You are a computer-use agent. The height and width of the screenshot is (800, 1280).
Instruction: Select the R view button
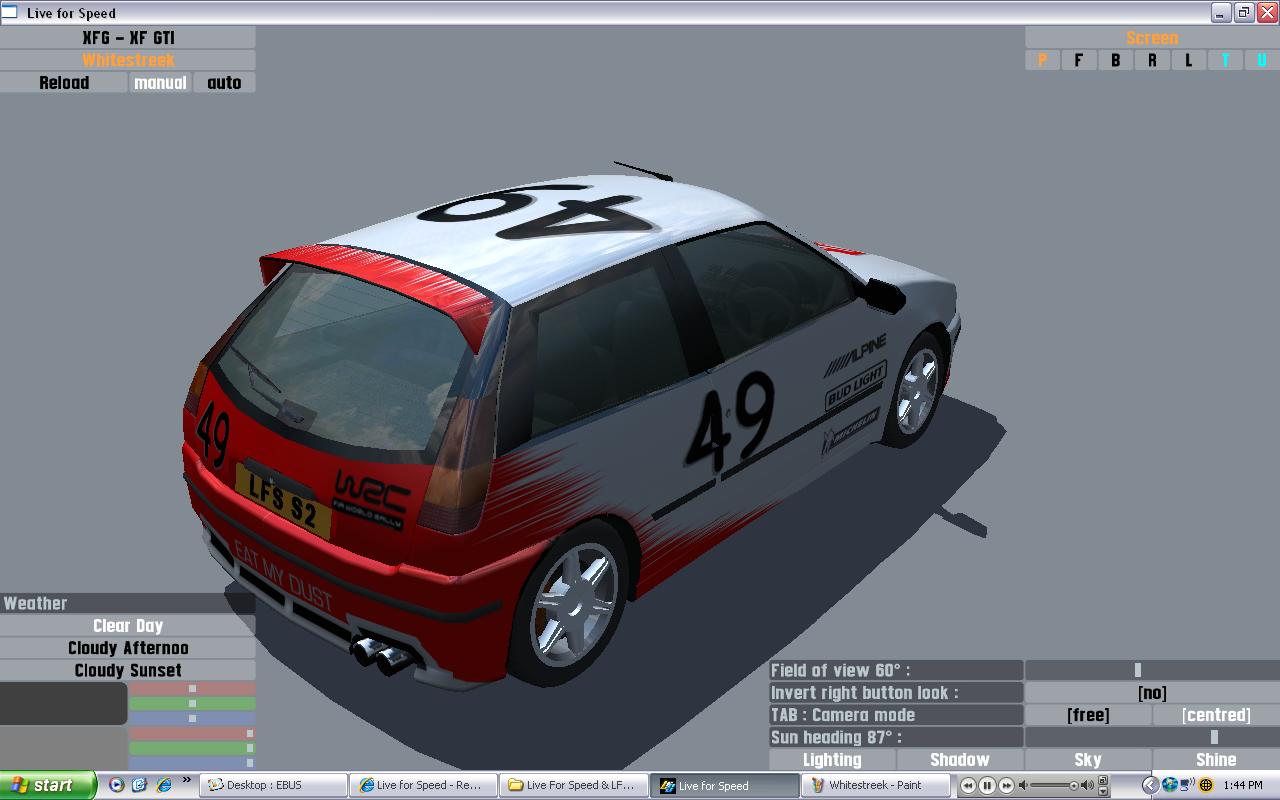[1152, 60]
